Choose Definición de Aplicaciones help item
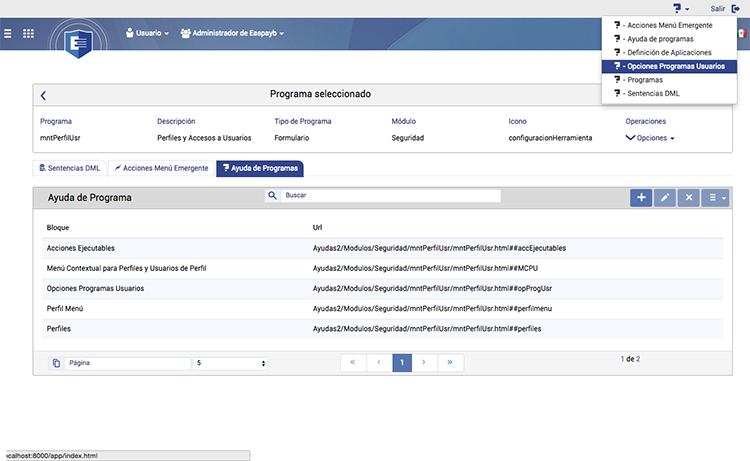The image size is (750, 461). click(662, 52)
